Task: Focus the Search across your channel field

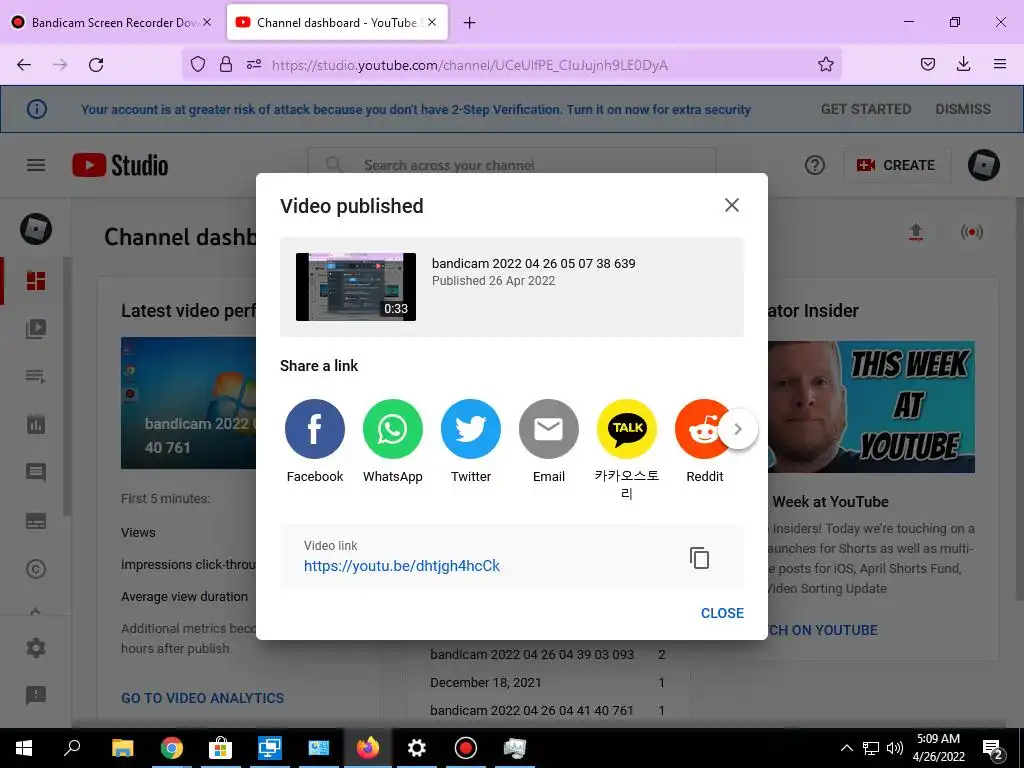Action: click(512, 165)
